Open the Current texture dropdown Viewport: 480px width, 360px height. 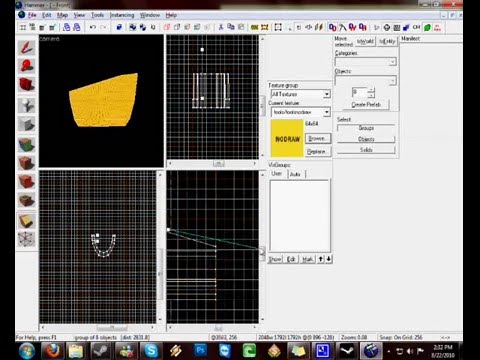point(327,112)
